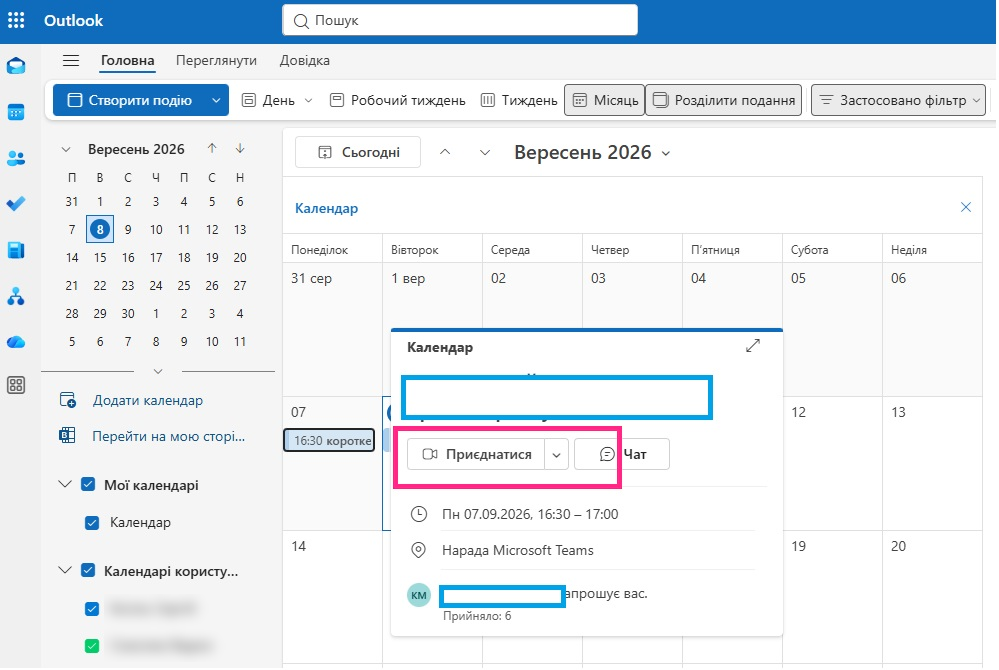Click the clock icon beside event time
This screenshot has width=999, height=670.
tap(419, 514)
